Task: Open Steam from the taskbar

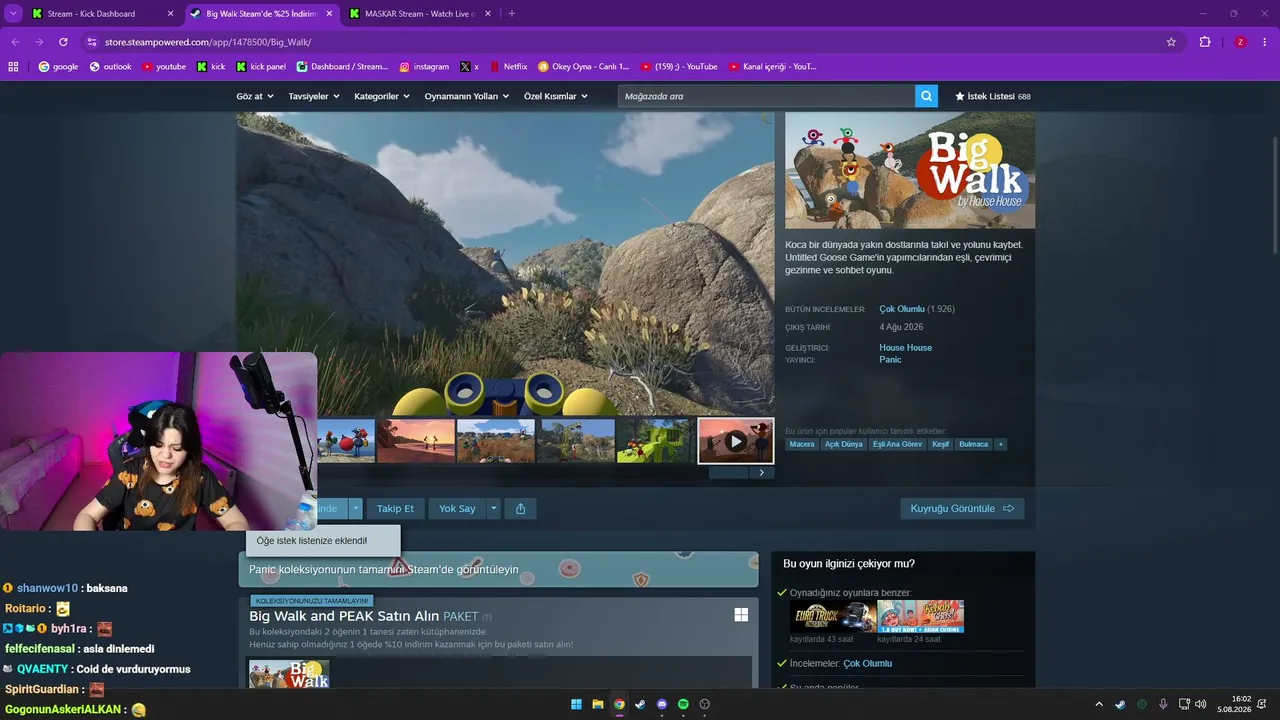Action: (641, 705)
